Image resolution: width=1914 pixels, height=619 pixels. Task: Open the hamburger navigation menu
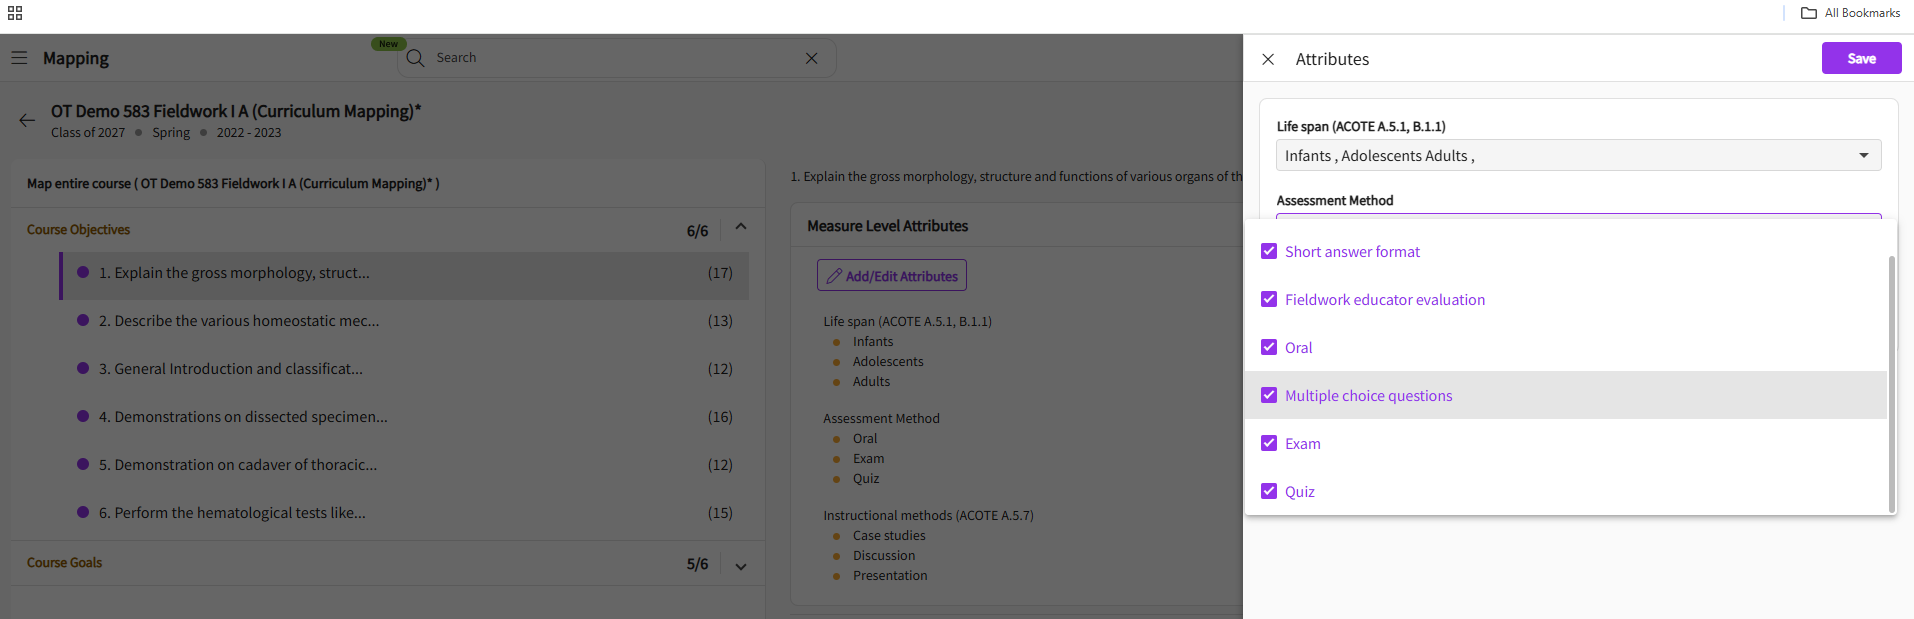(19, 58)
